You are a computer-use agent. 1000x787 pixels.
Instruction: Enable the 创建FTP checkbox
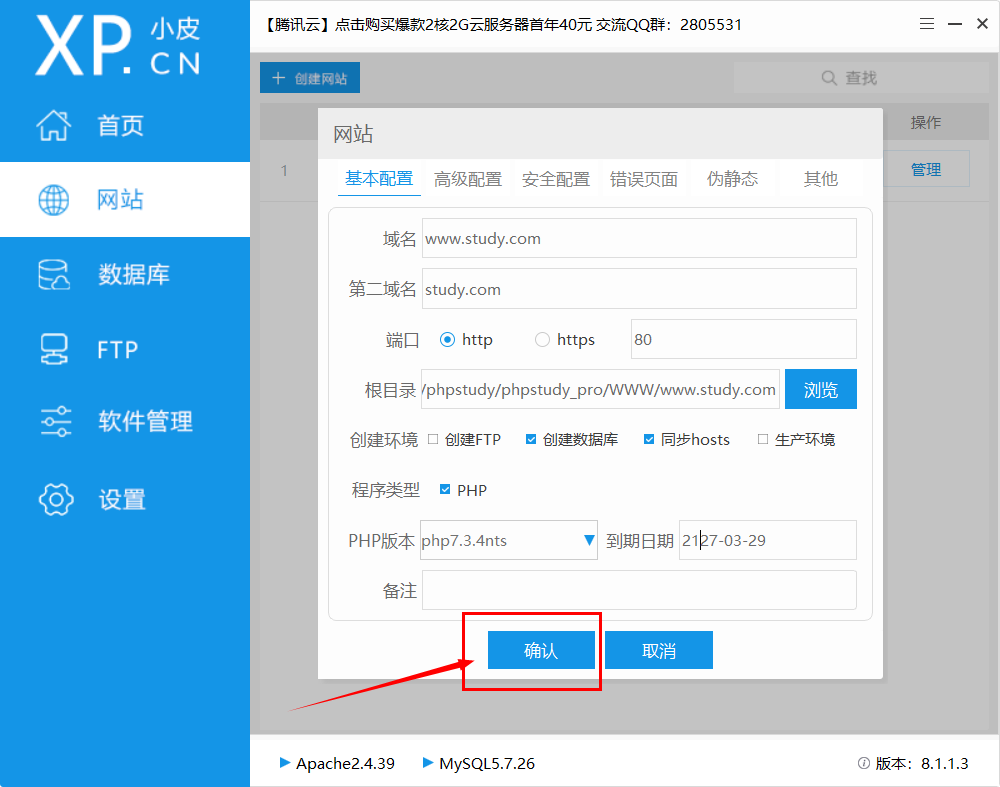[433, 439]
